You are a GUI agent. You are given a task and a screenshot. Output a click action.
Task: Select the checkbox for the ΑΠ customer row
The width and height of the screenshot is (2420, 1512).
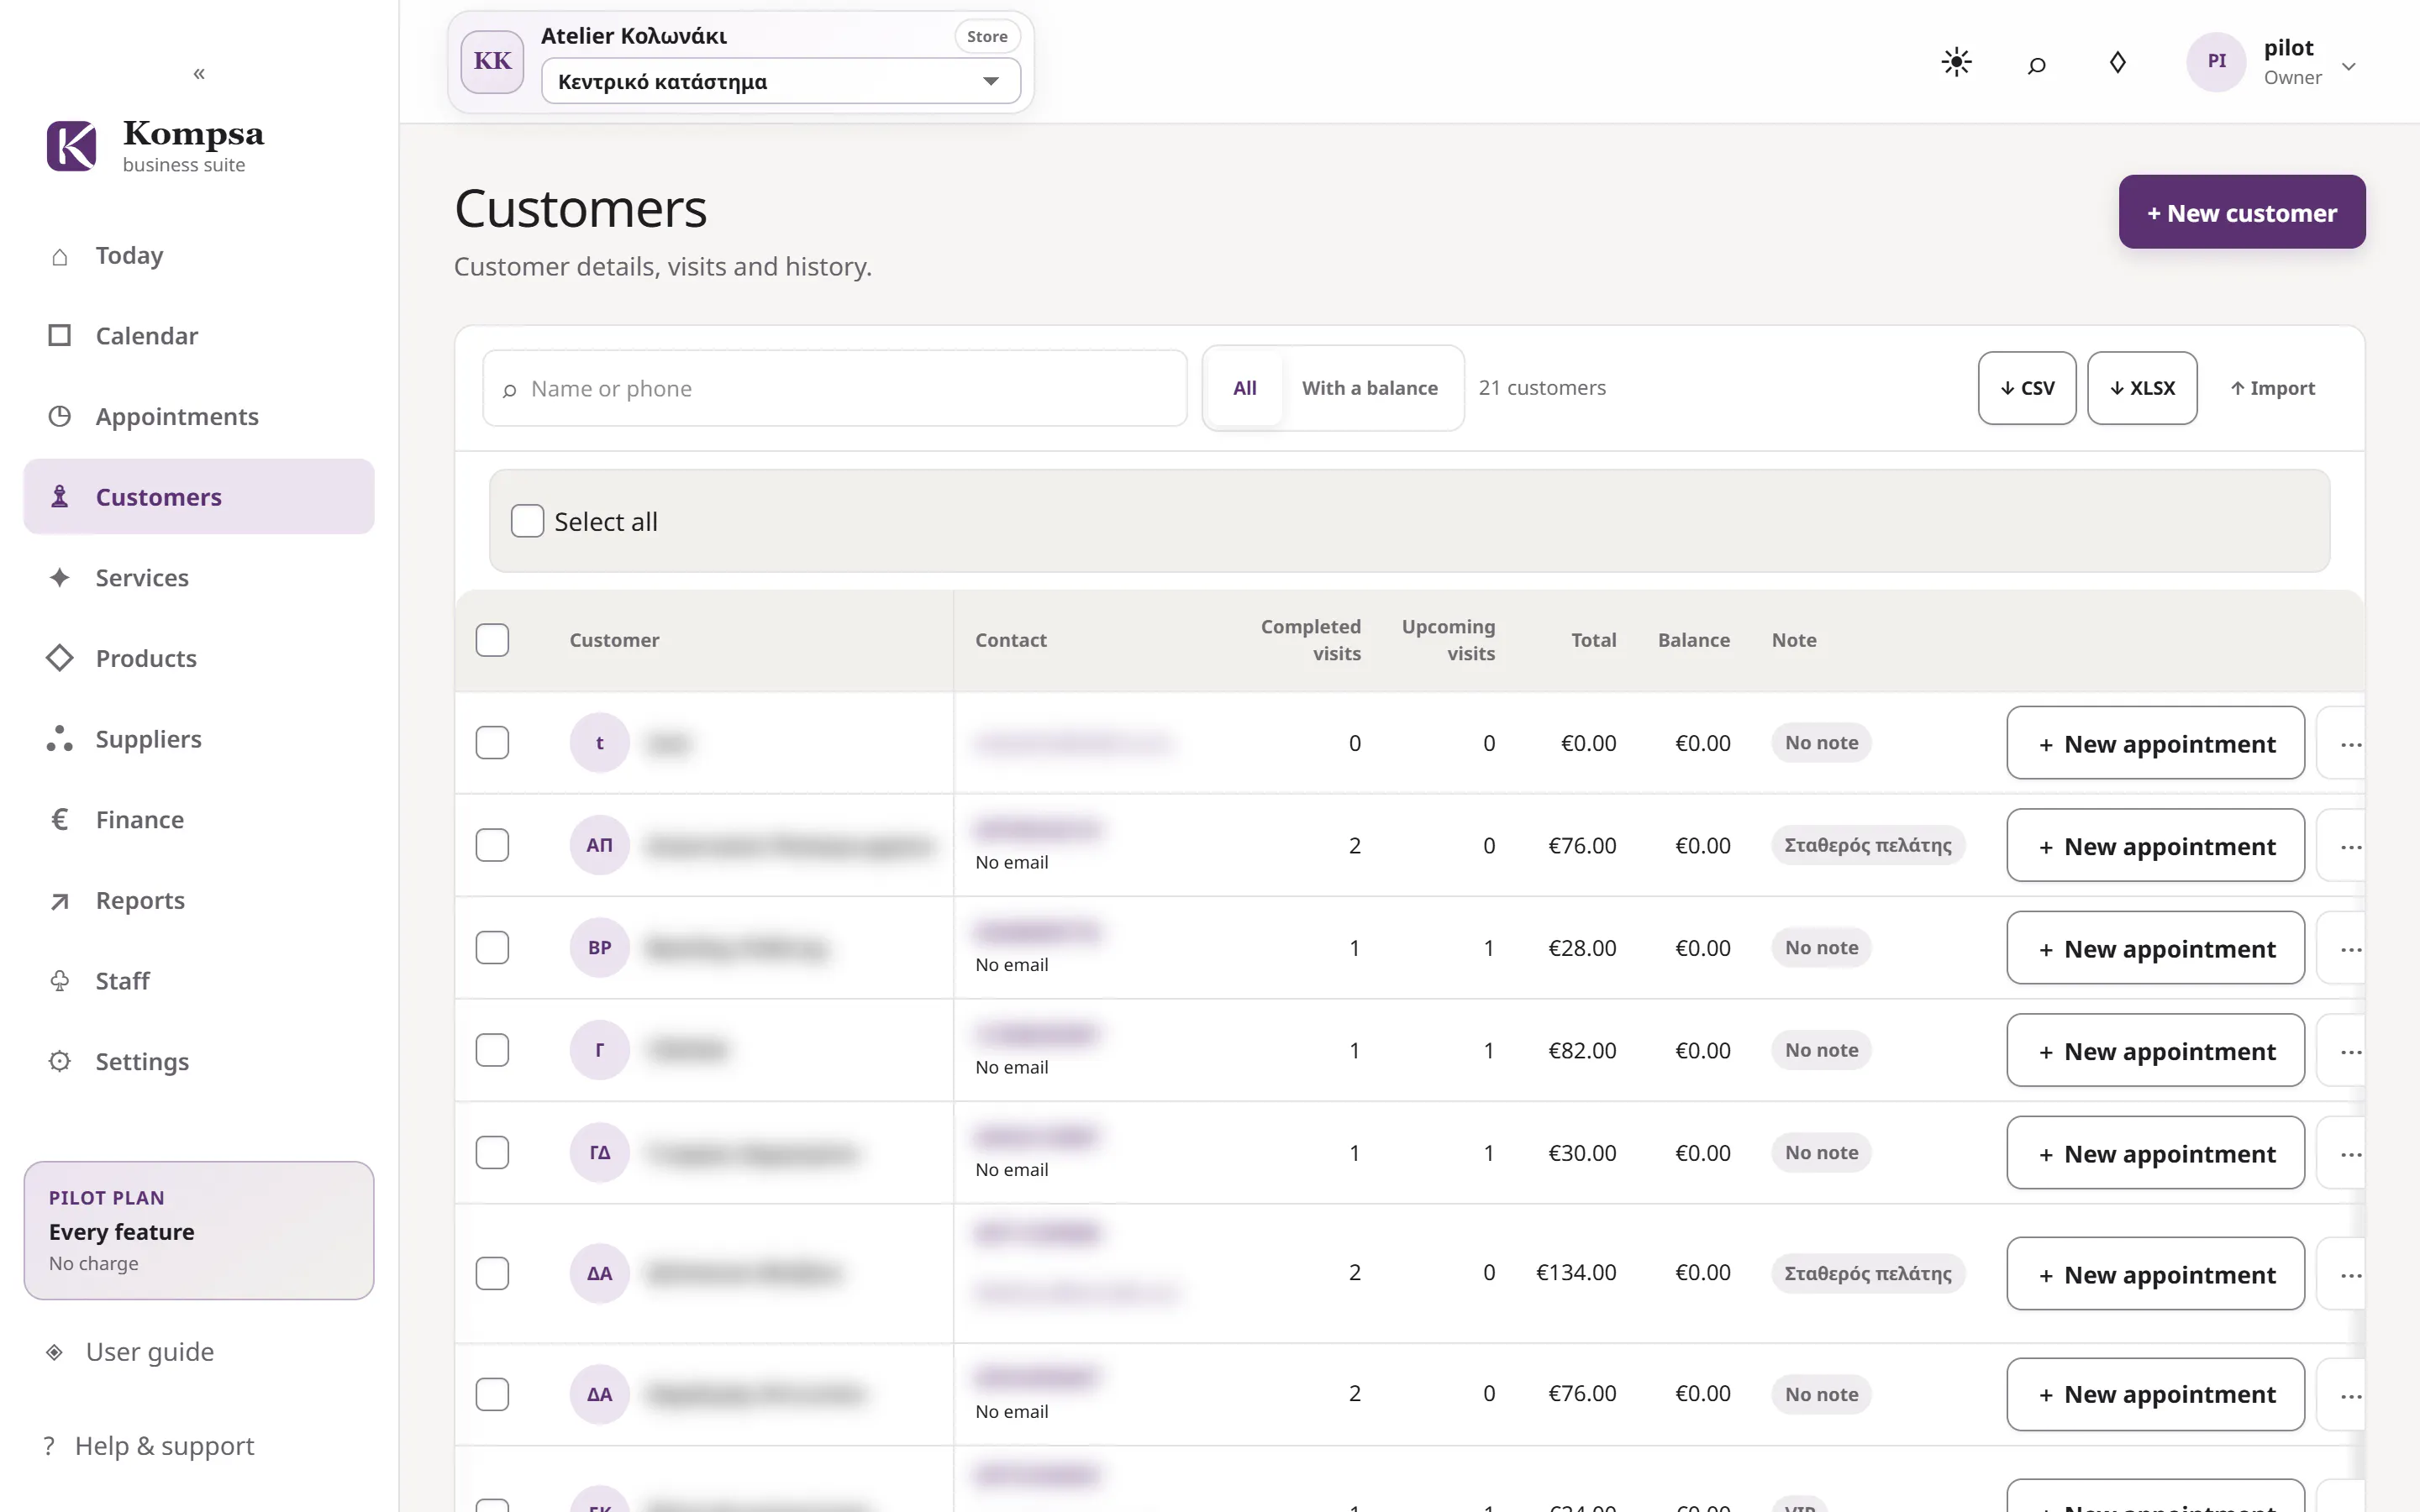click(x=492, y=845)
